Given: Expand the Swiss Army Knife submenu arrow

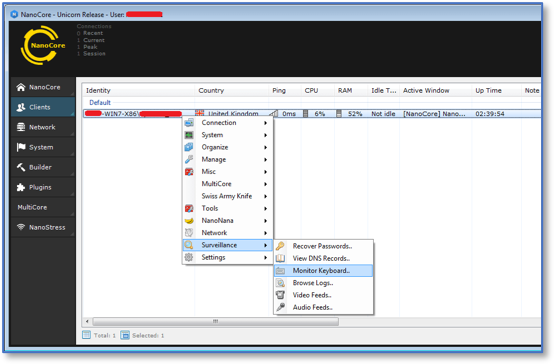Looking at the screenshot, I should pos(265,196).
